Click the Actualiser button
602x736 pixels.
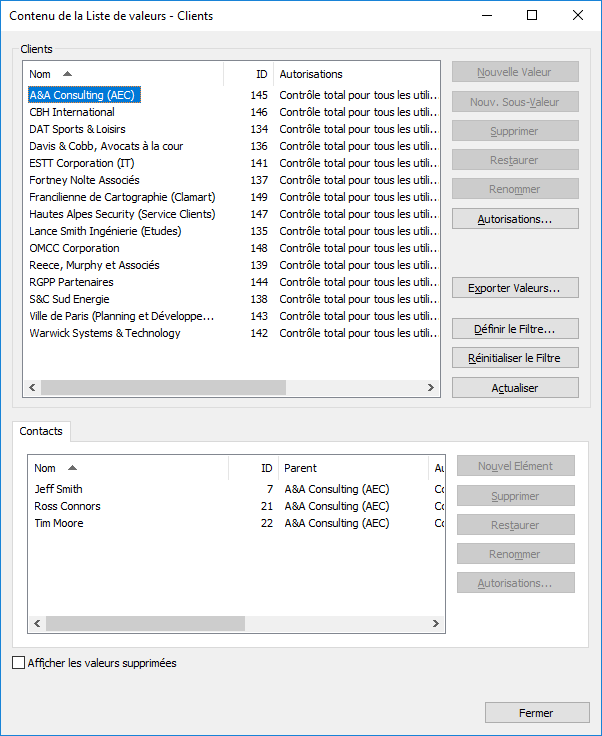click(x=515, y=388)
